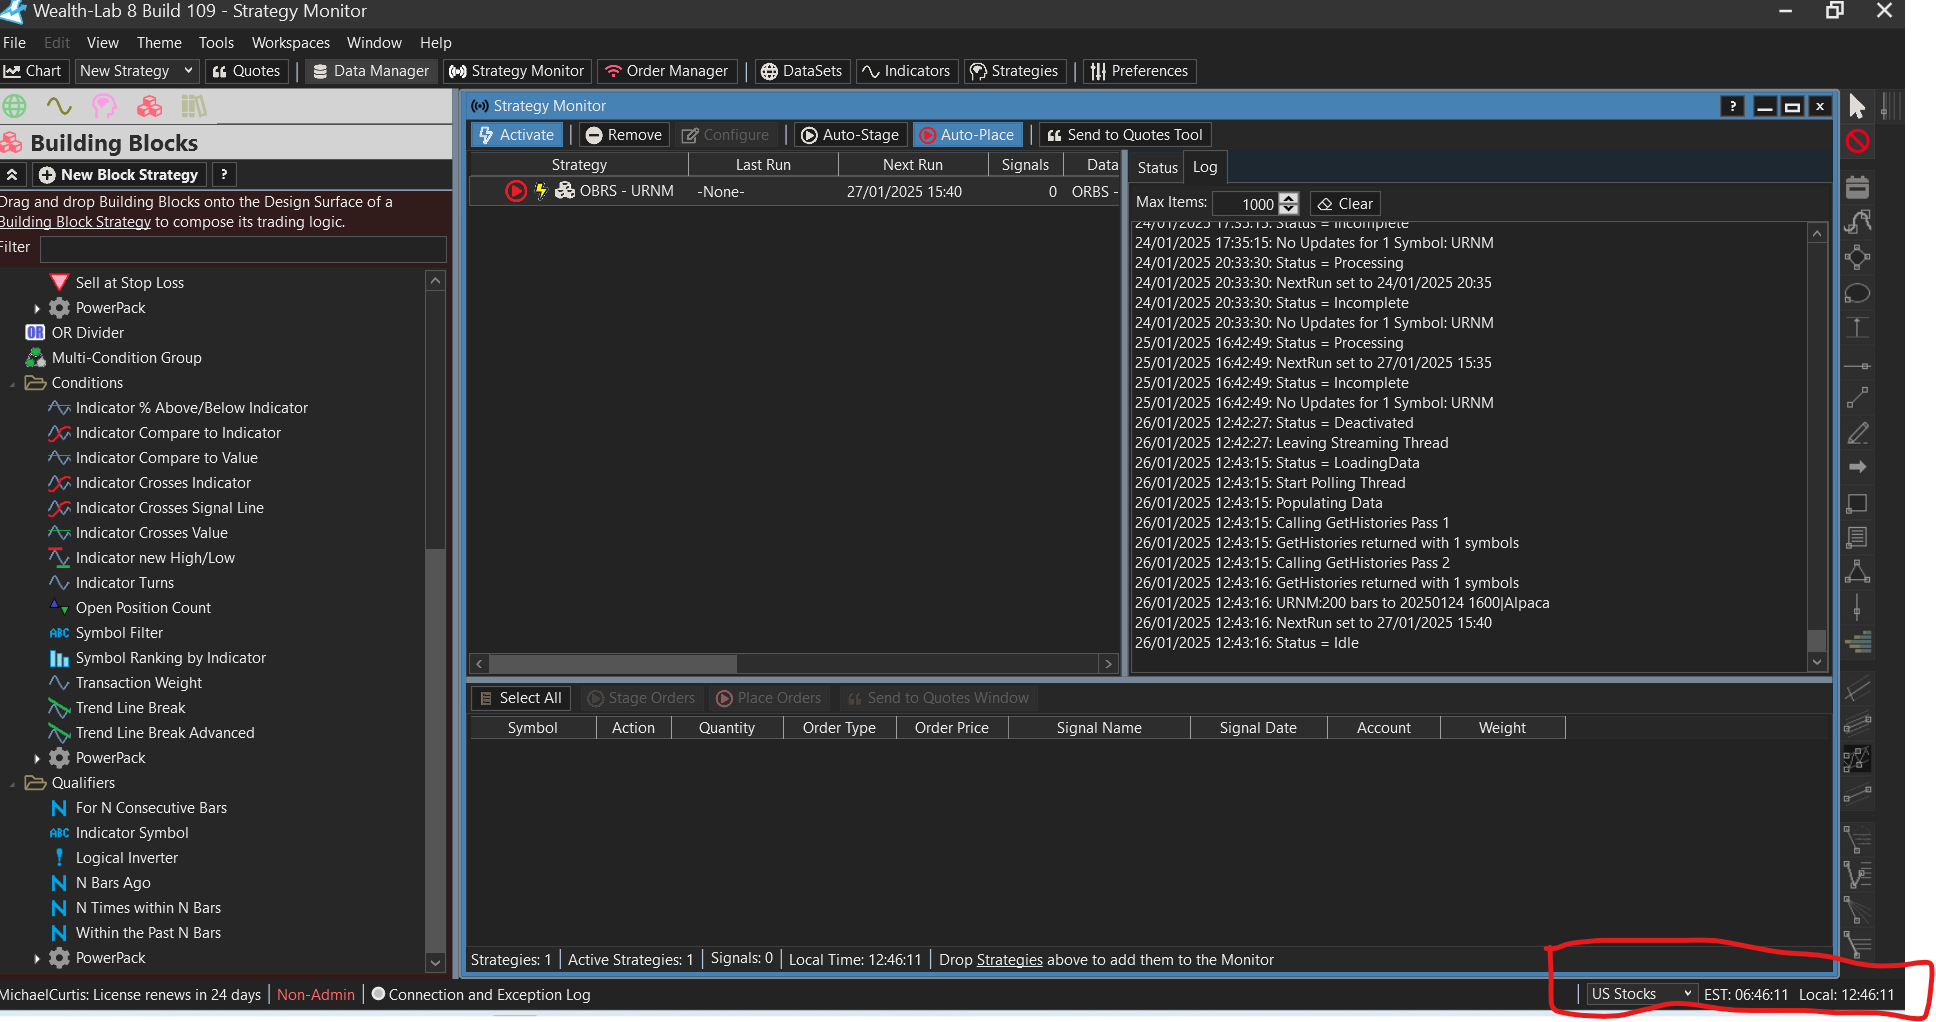Click New Block Strategy button
This screenshot has width=1936, height=1022.
[x=118, y=175]
